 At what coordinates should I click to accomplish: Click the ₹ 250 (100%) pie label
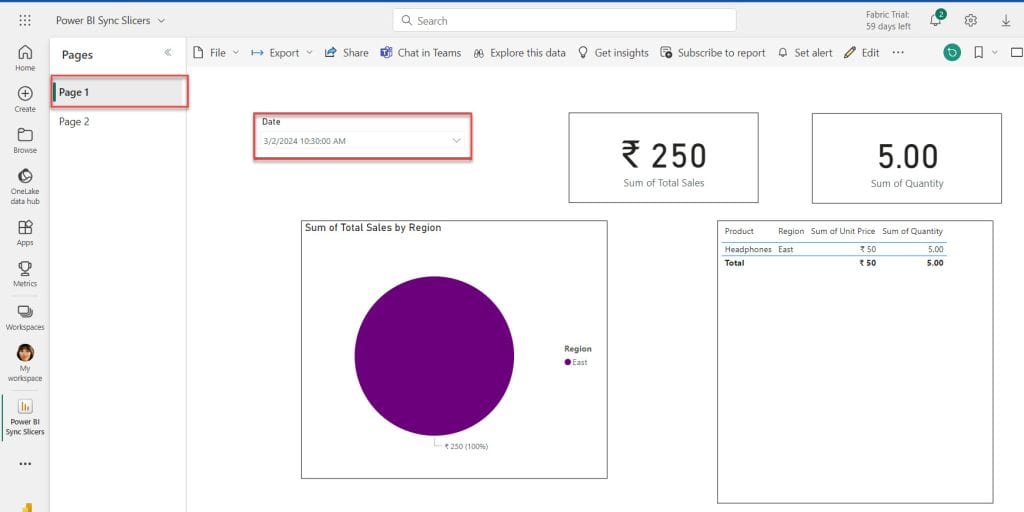point(466,447)
